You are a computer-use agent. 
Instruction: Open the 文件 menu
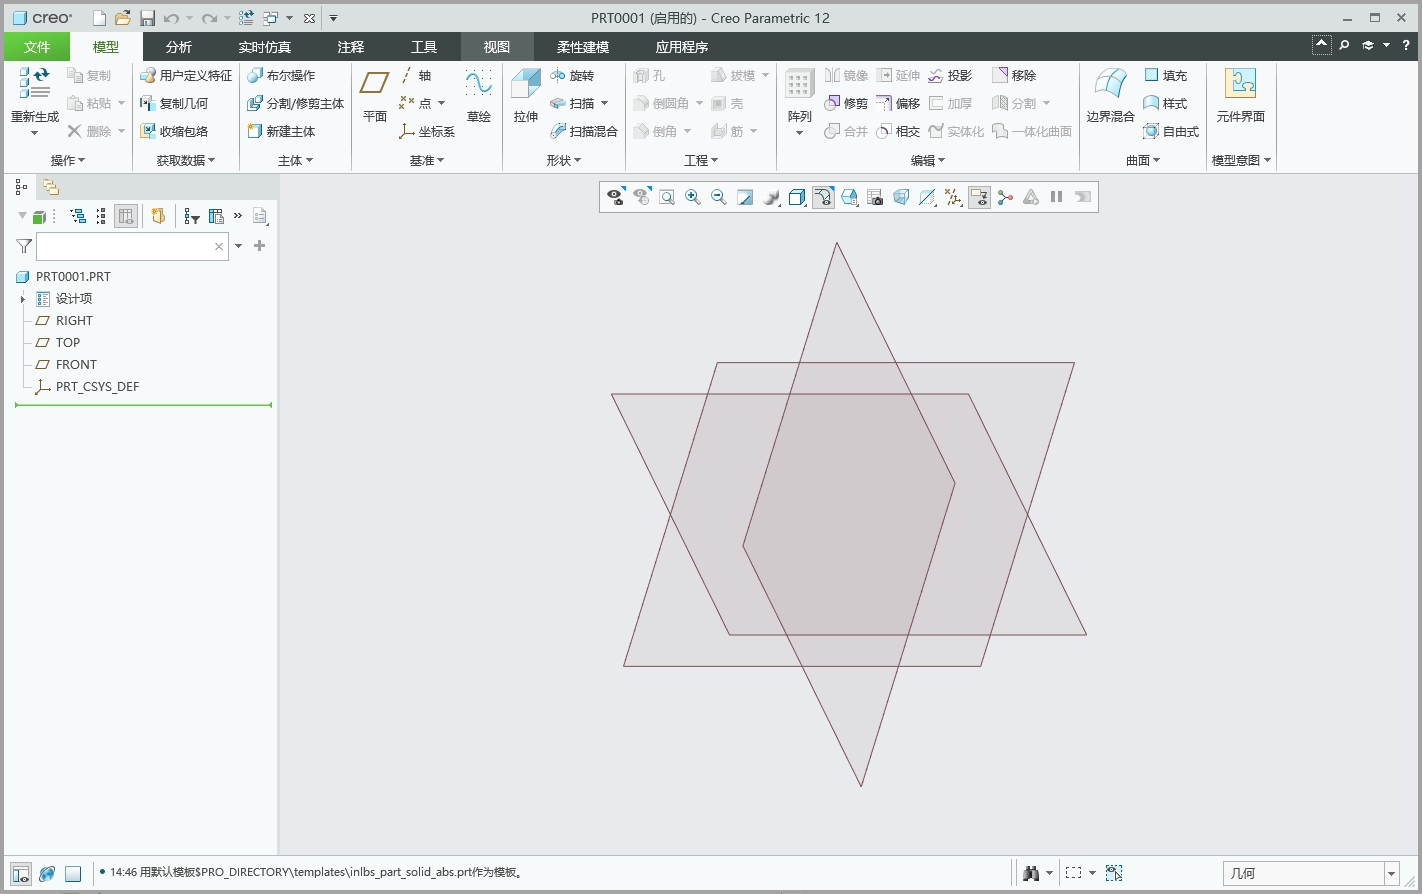coord(36,46)
